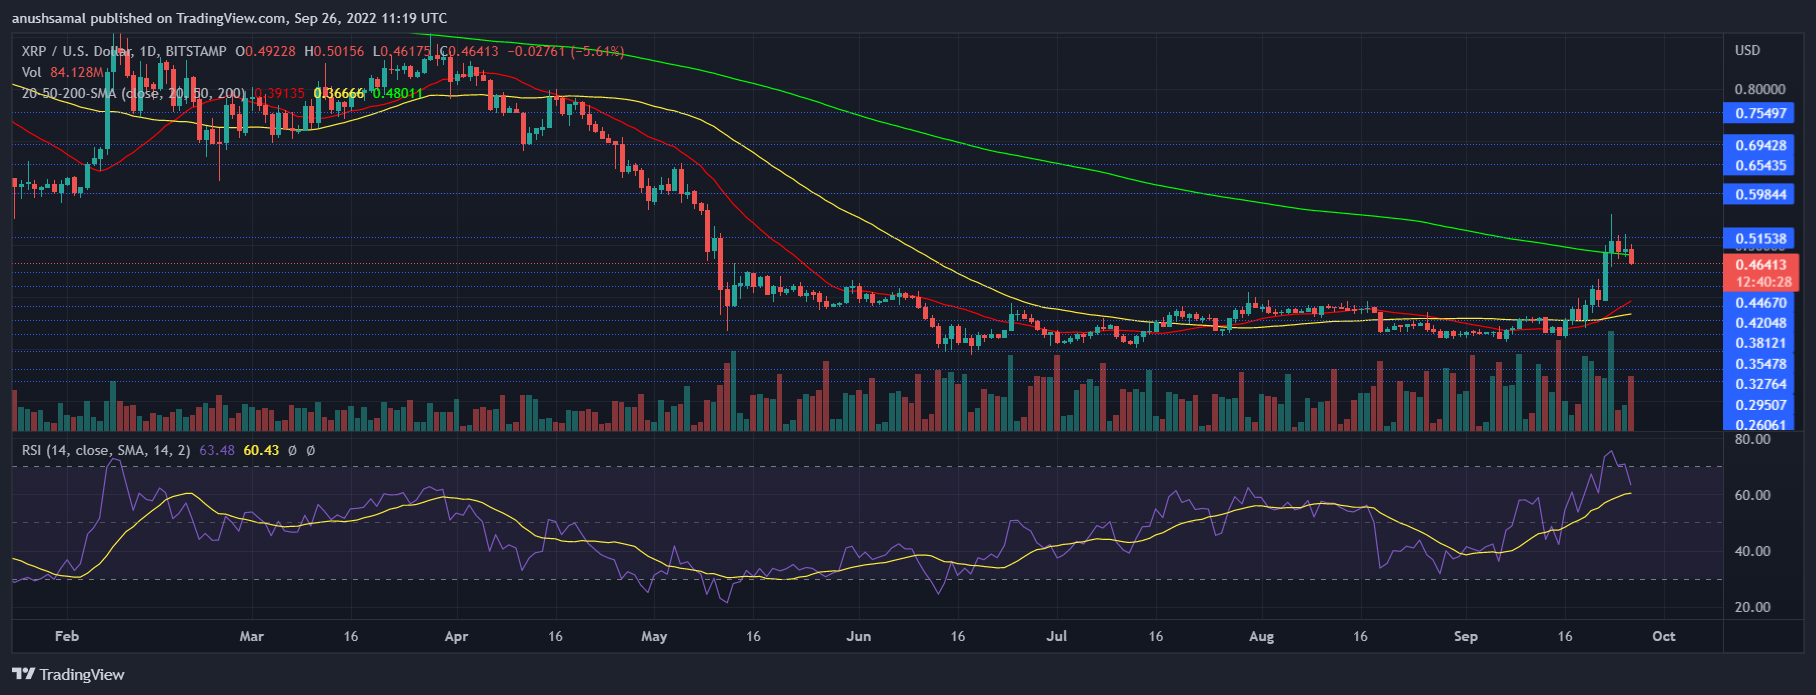Click the L0.46175 low price value
The width and height of the screenshot is (1816, 695).
click(404, 51)
